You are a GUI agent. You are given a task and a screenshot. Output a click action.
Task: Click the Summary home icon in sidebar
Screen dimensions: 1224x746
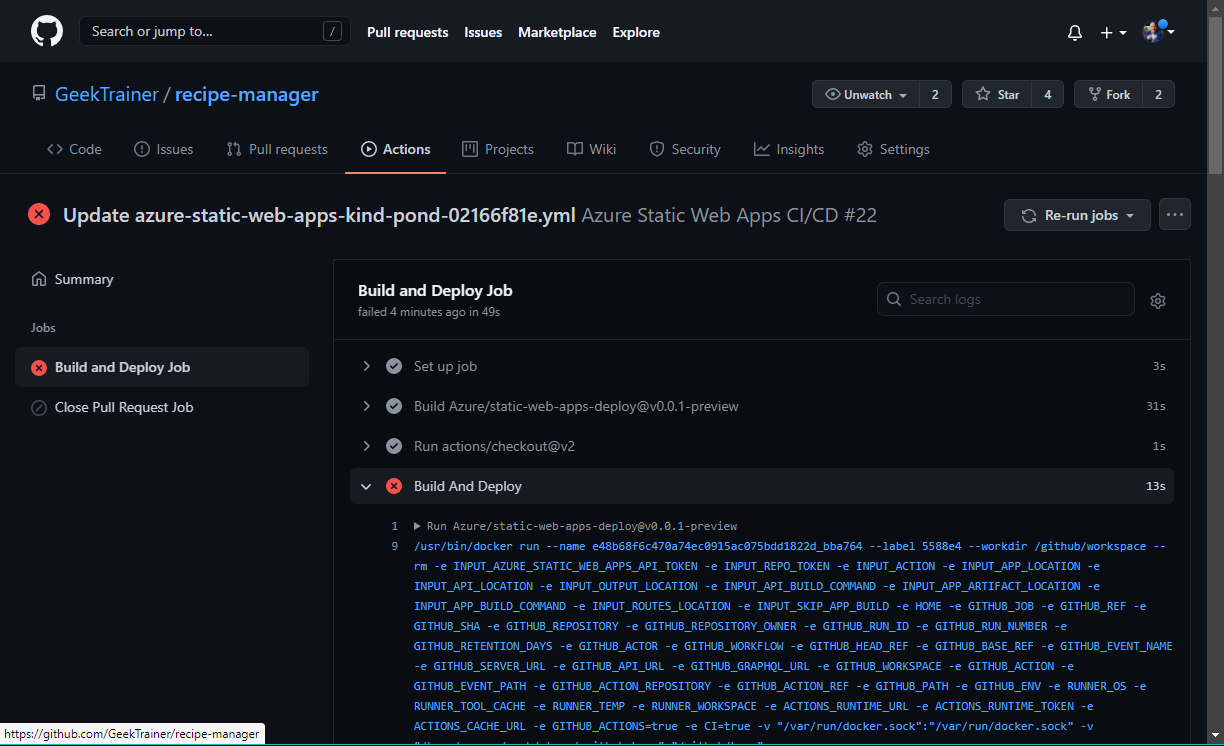39,279
